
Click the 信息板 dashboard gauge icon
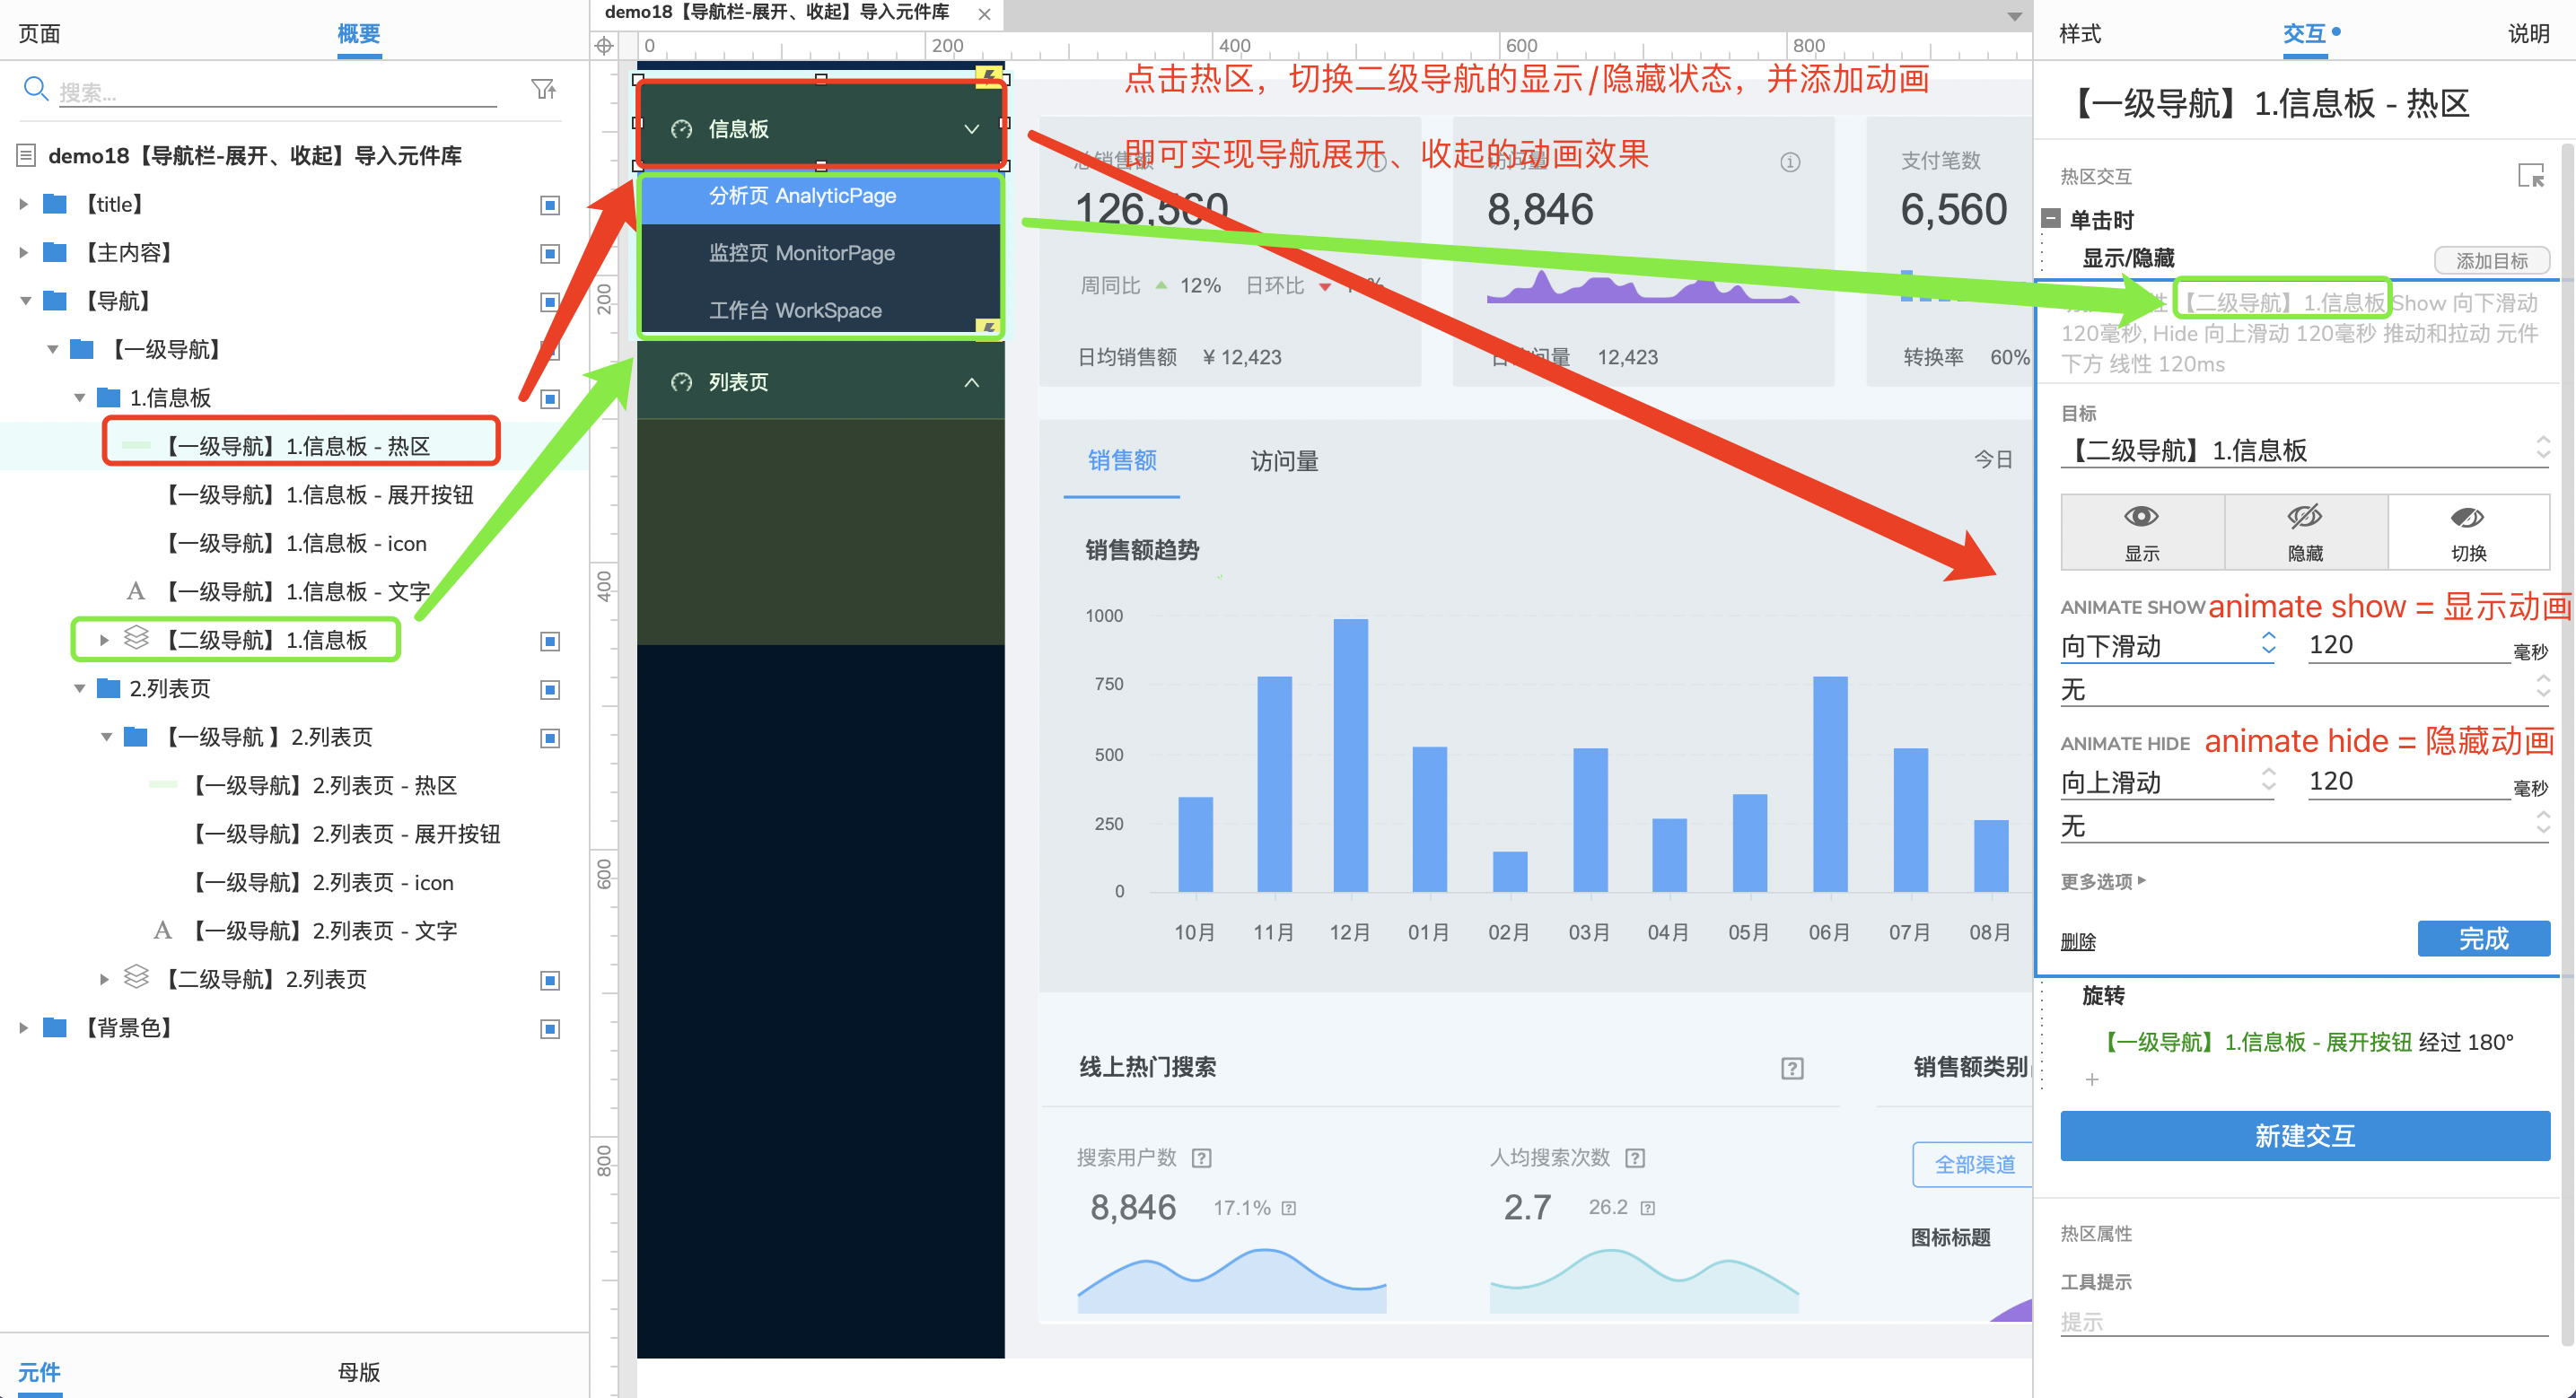(681, 129)
